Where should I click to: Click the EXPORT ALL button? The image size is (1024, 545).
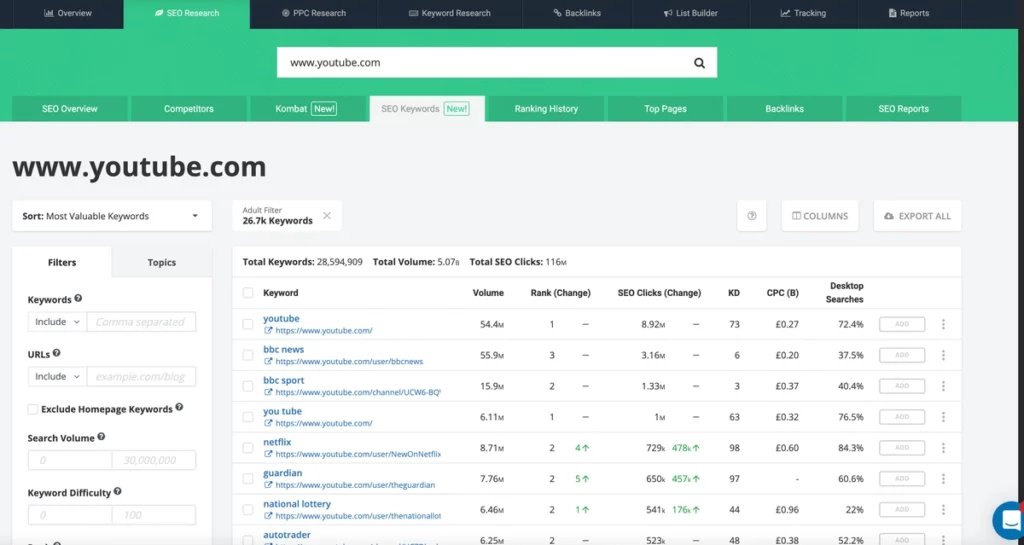[918, 216]
